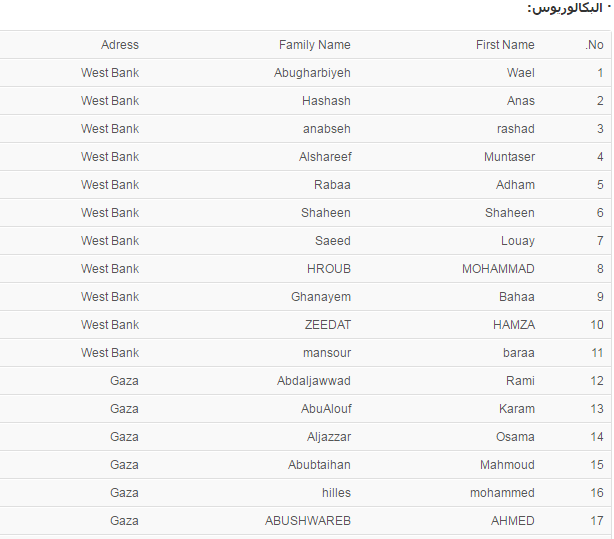The height and width of the screenshot is (539, 614).
Task: Select the Hashash family name cell
Action: tap(326, 101)
